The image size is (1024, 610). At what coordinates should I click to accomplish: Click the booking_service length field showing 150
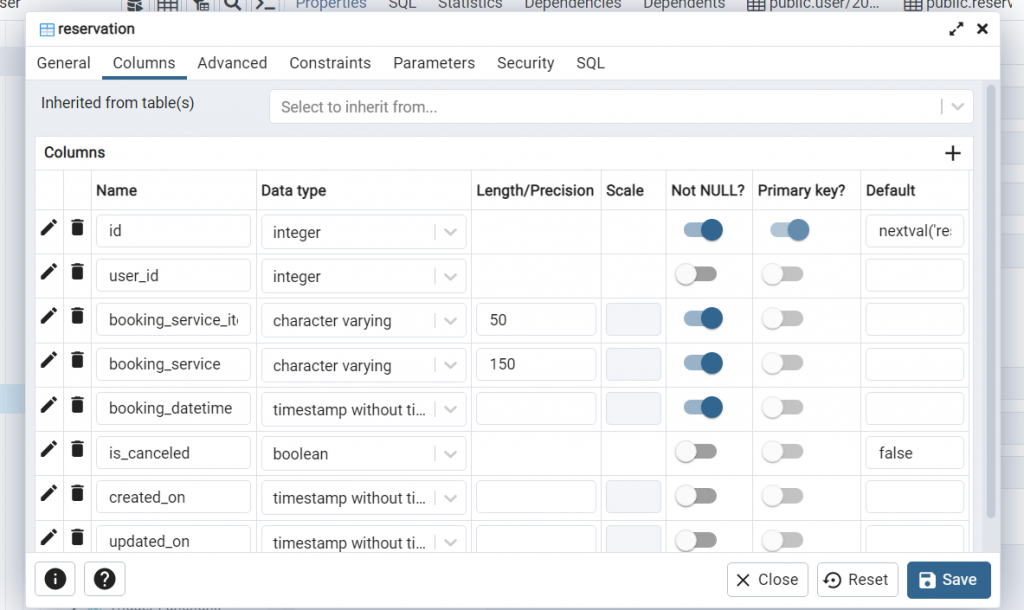pos(536,365)
